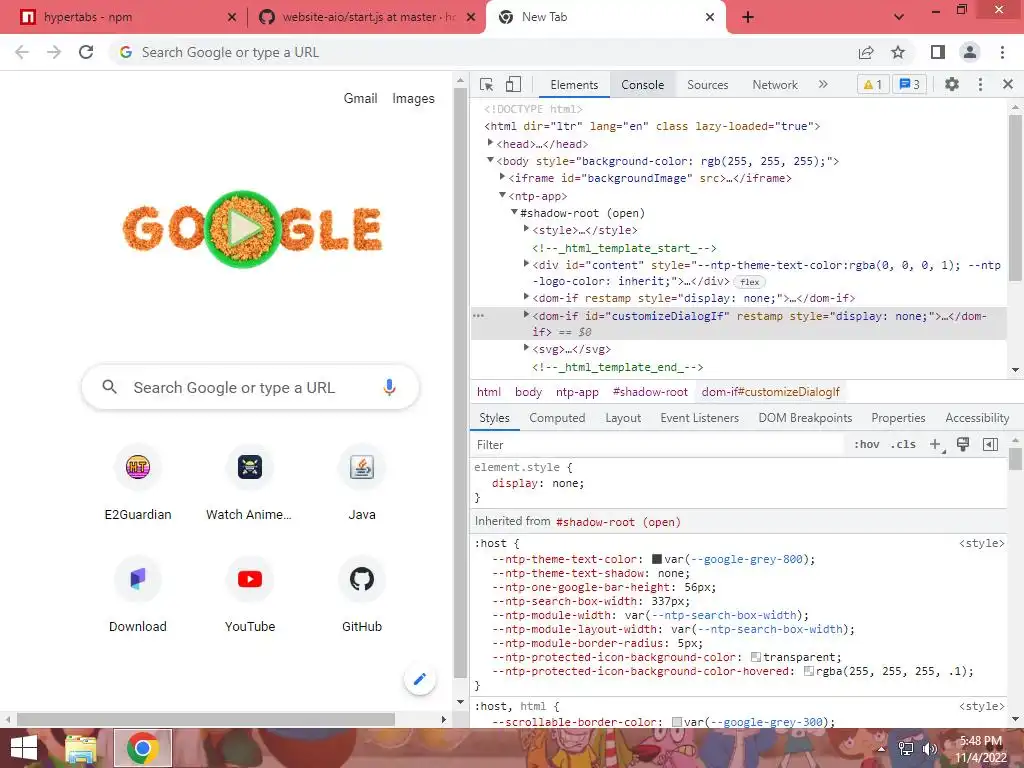Click the inspect element picker icon

click(487, 84)
